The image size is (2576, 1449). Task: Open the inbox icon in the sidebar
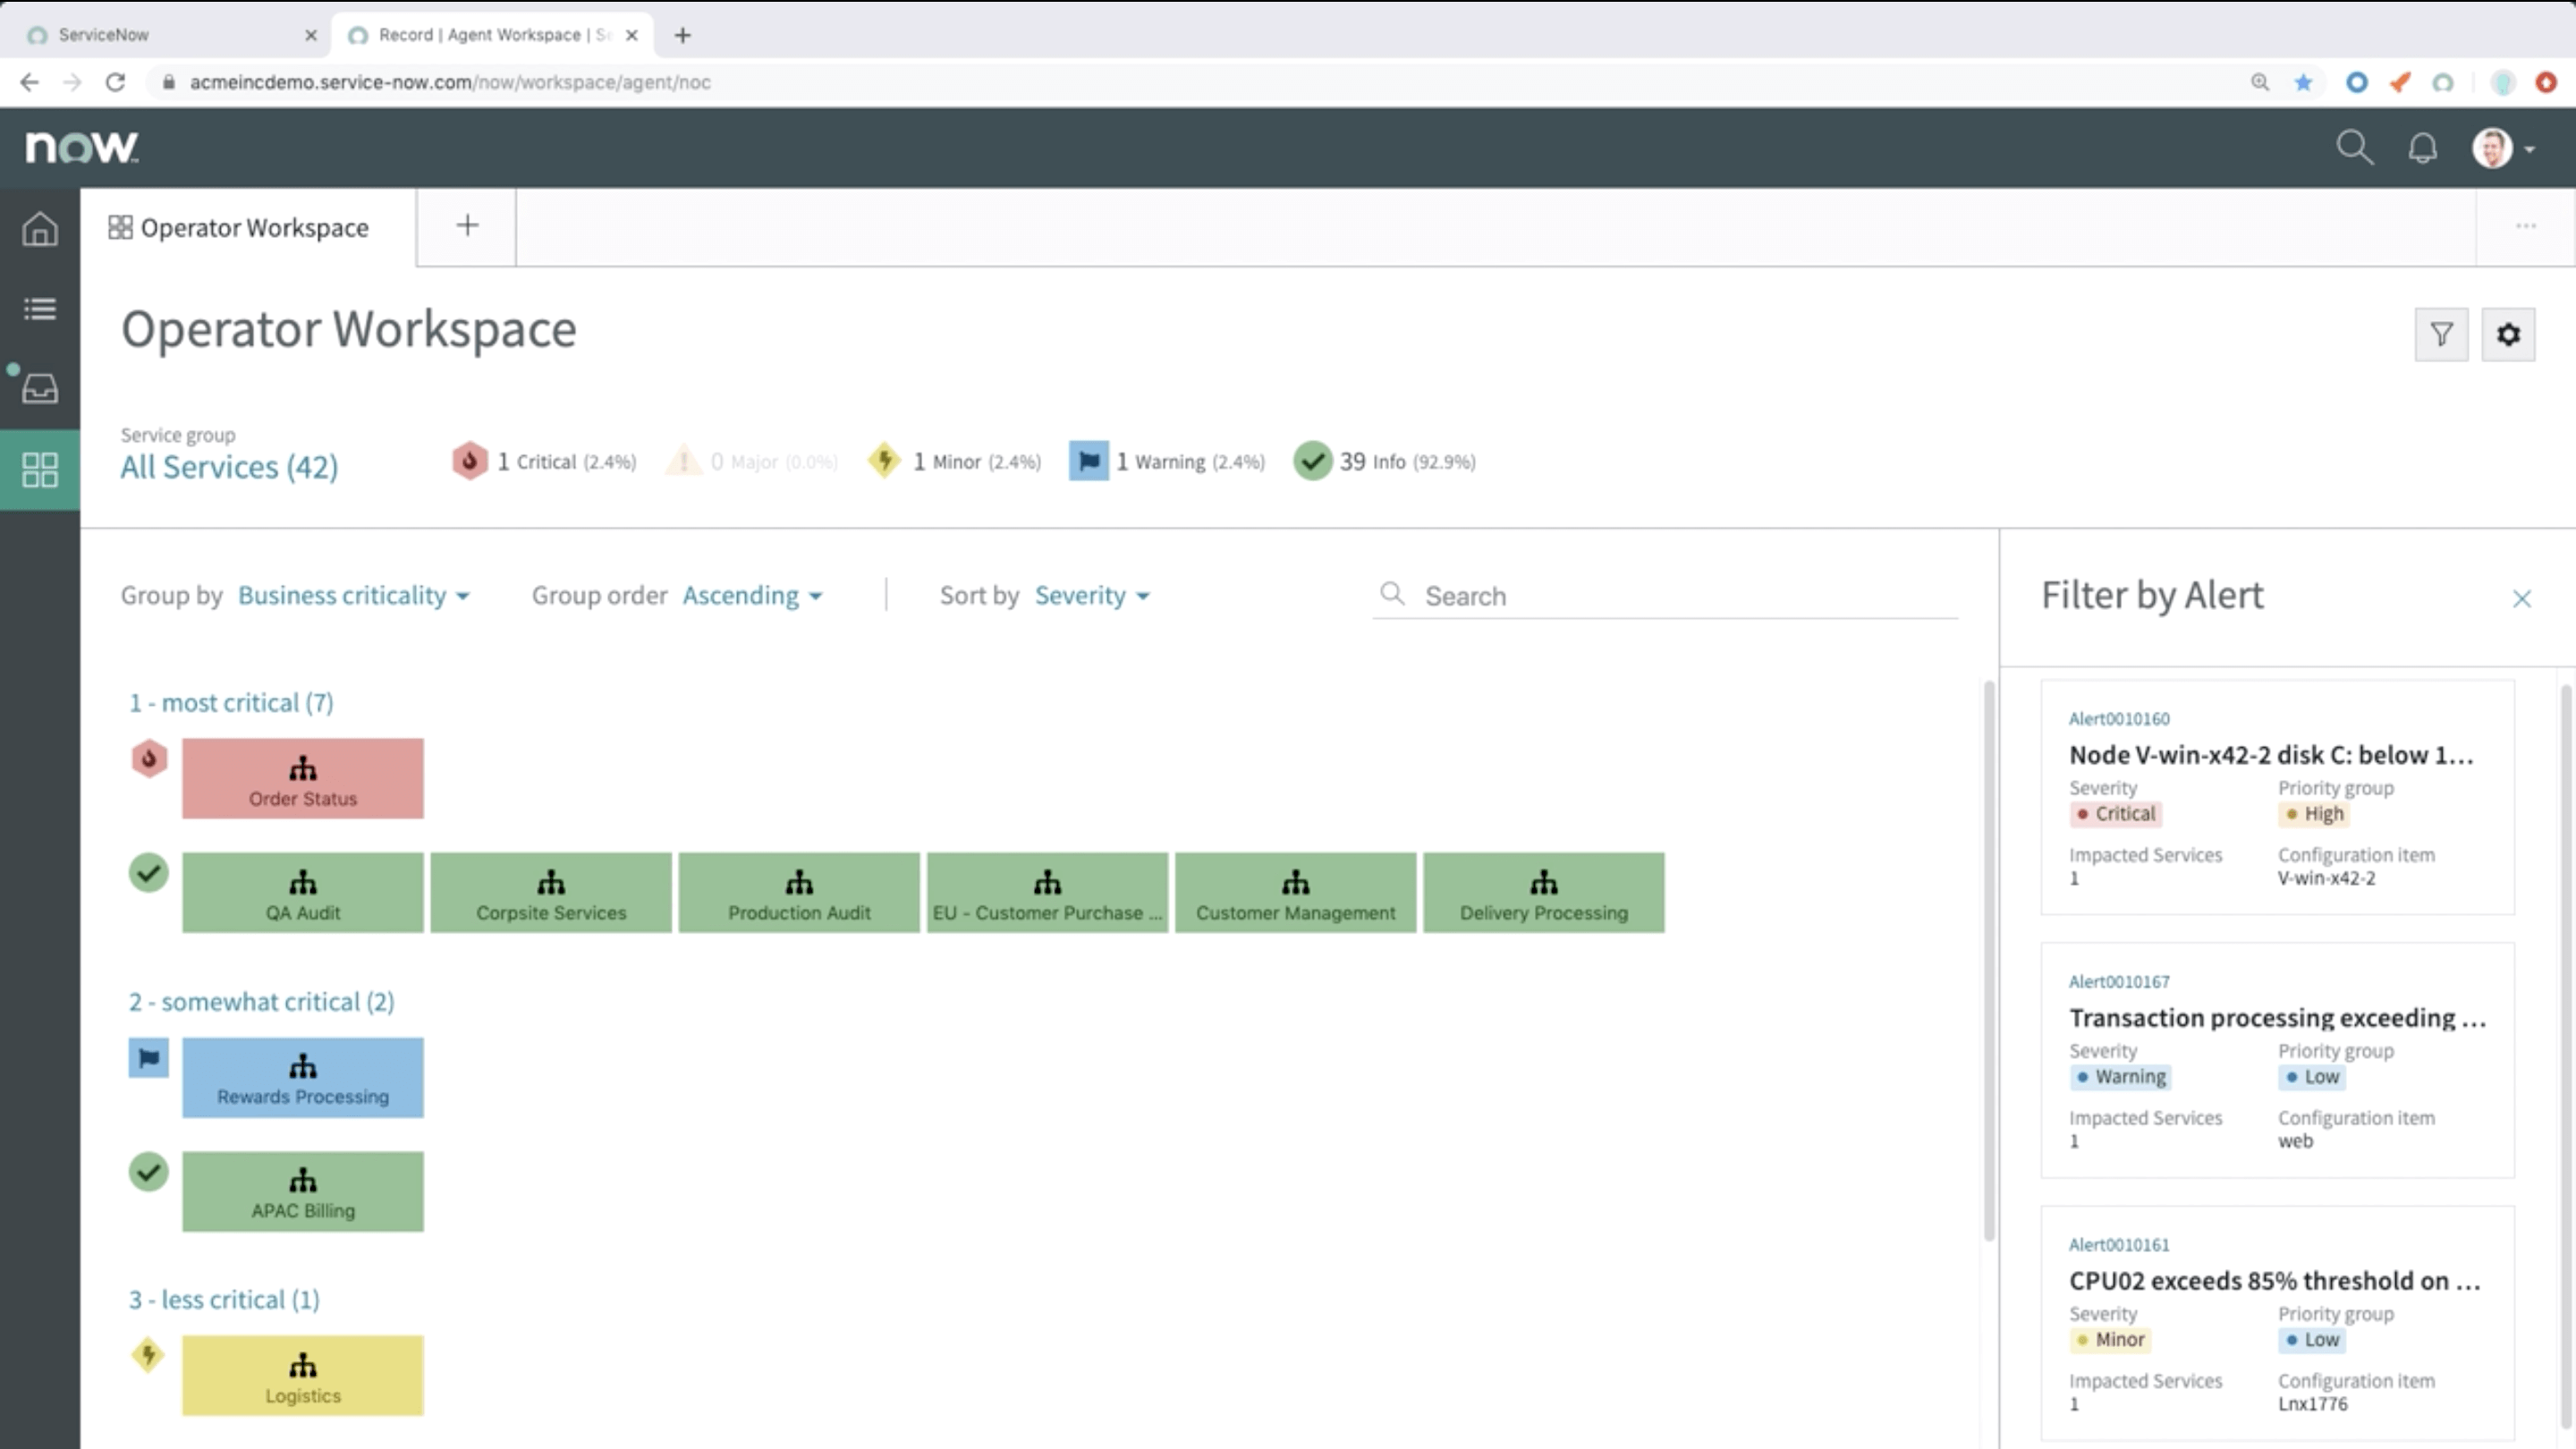point(40,389)
